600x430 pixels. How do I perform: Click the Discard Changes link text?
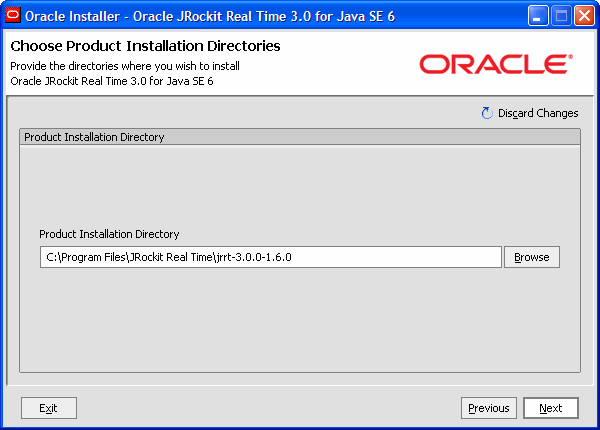[538, 113]
